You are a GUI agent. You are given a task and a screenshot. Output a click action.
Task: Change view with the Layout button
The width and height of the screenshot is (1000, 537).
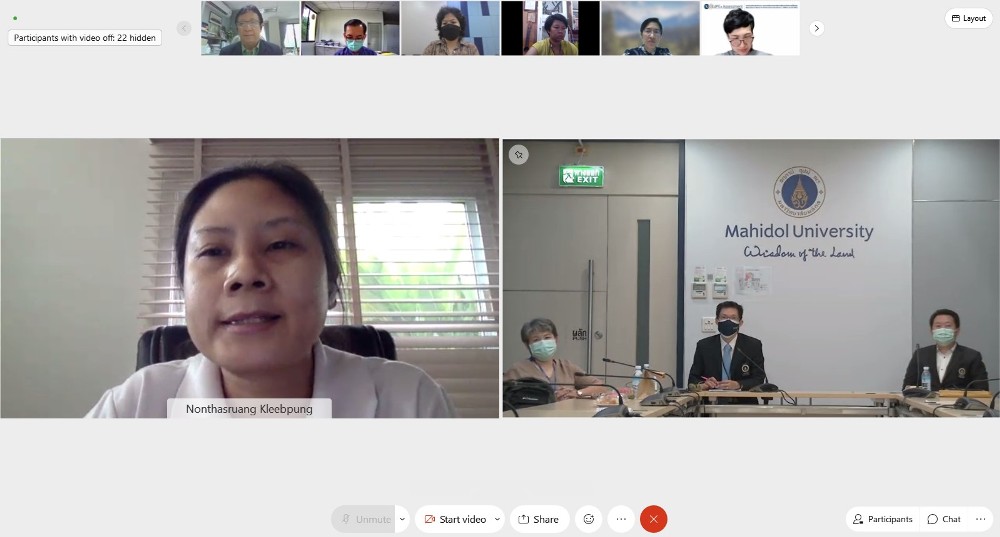[x=969, y=18]
